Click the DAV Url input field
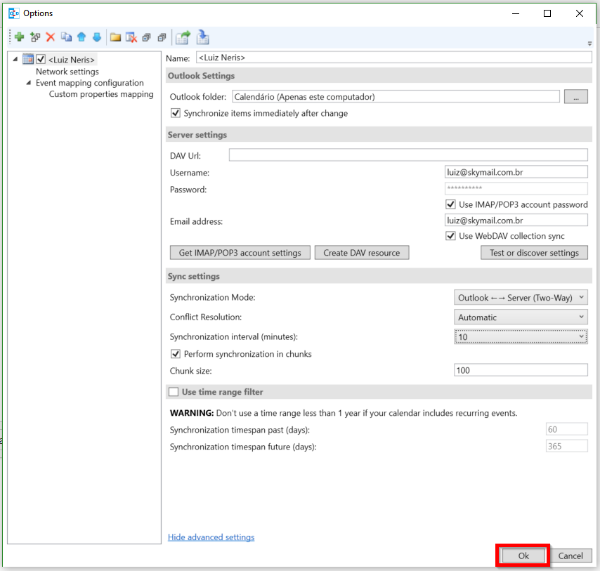 click(x=408, y=155)
